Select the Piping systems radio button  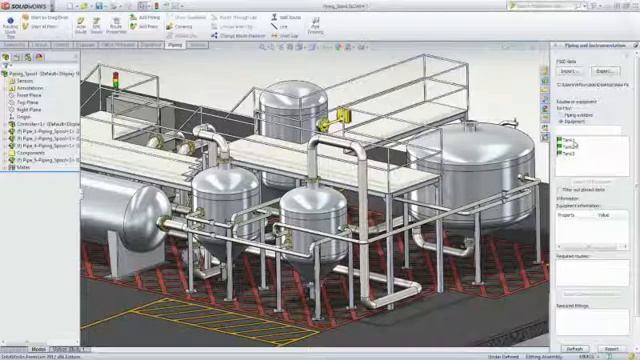coord(561,116)
